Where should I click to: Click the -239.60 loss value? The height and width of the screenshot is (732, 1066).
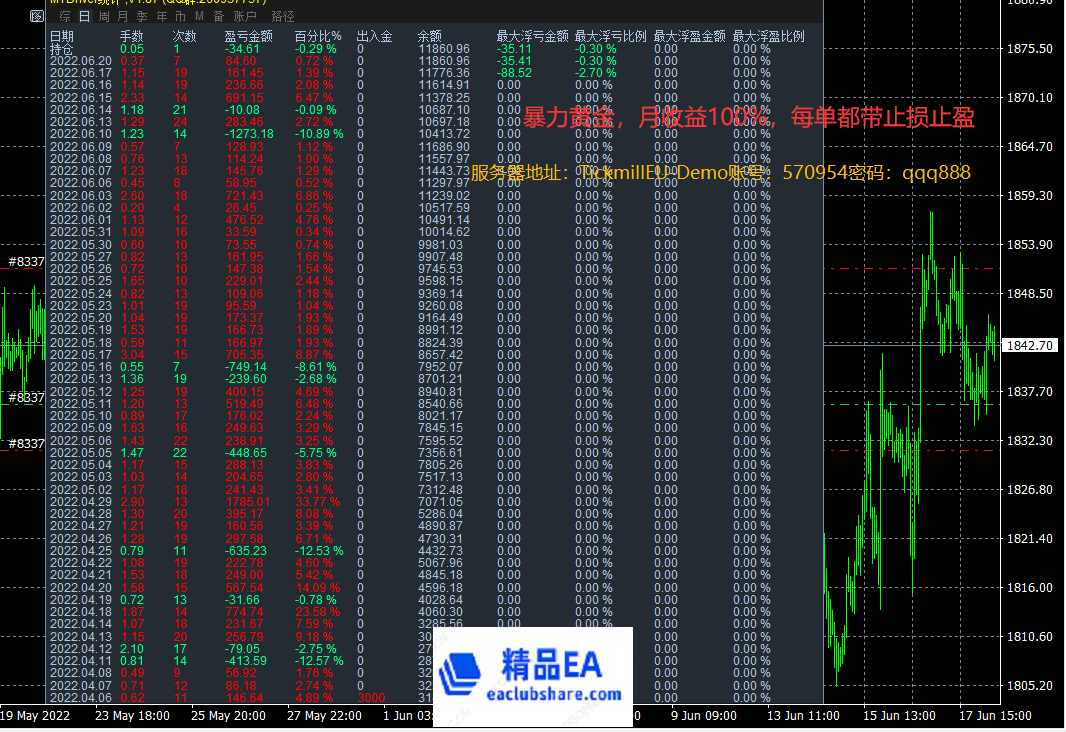point(246,379)
